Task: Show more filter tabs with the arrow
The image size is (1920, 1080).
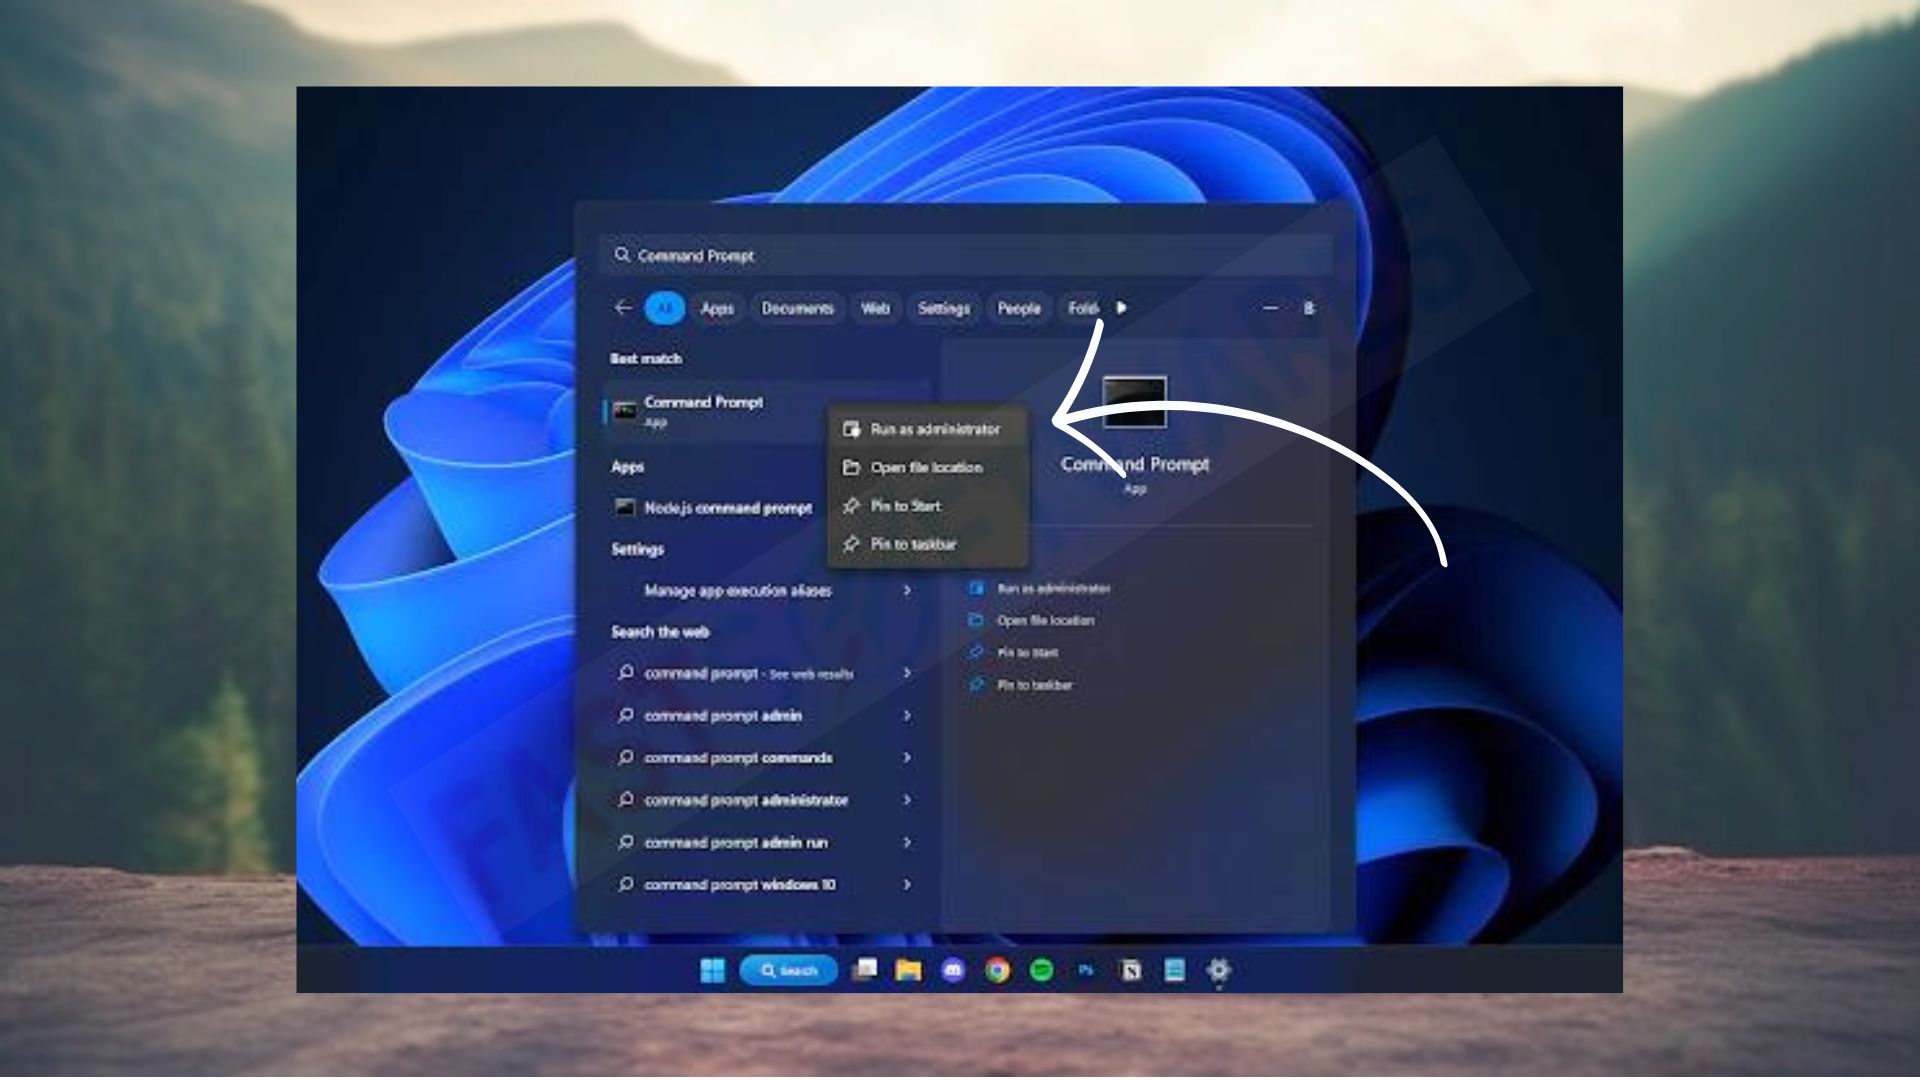Action: pyautogui.click(x=1121, y=308)
